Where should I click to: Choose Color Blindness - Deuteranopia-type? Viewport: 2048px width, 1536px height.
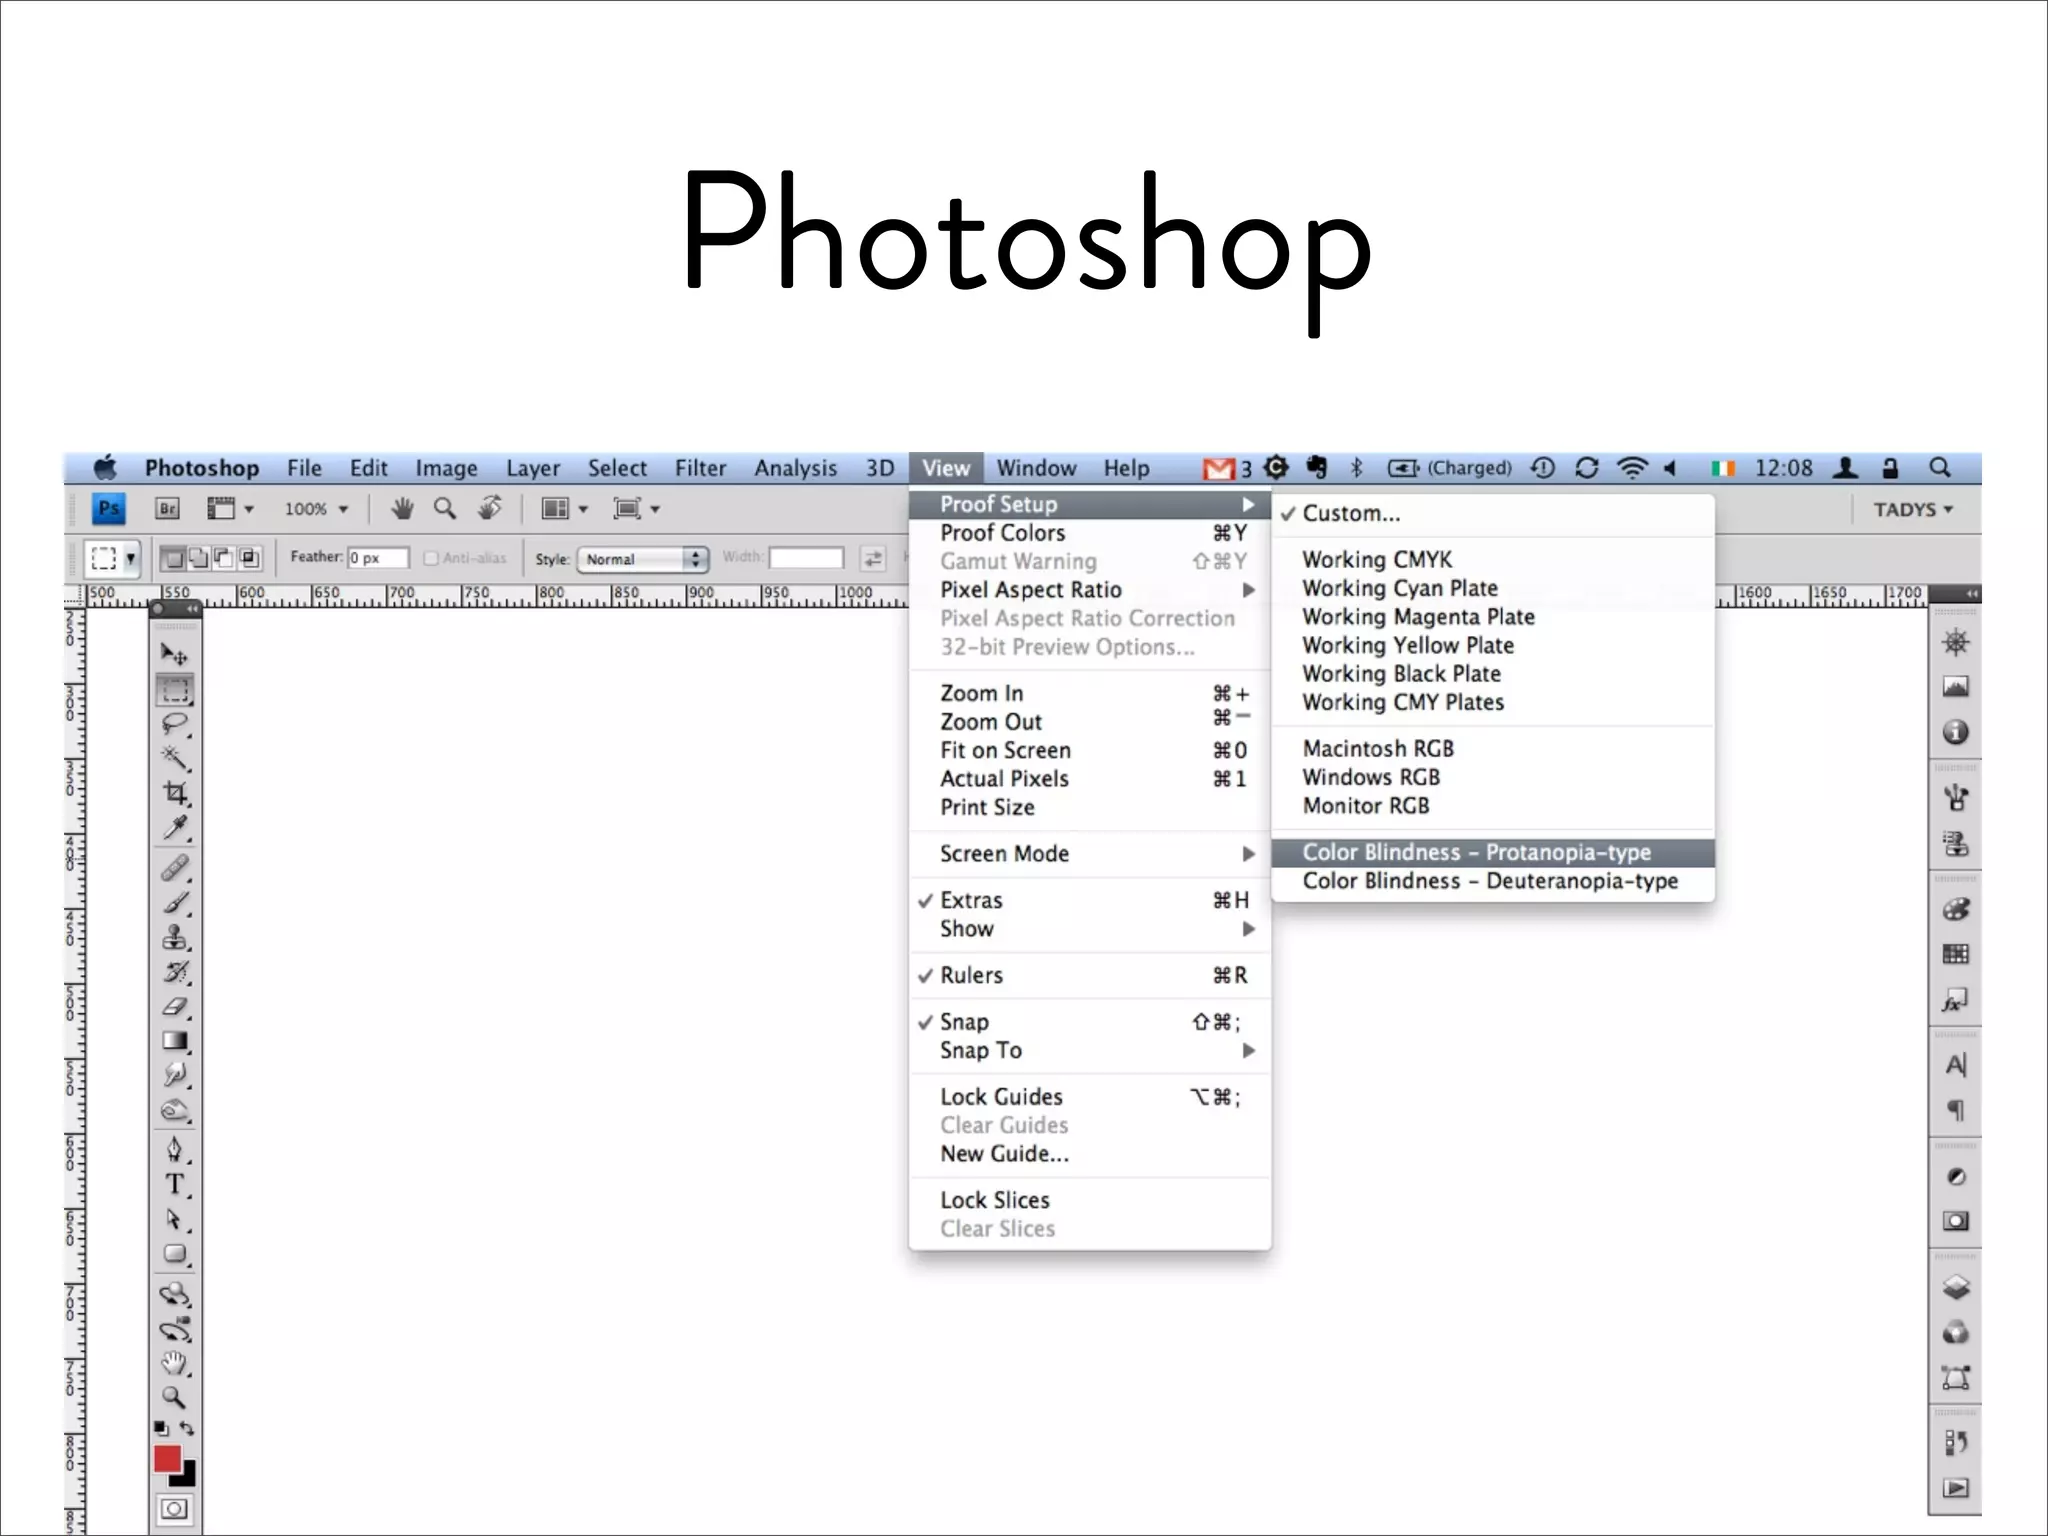pyautogui.click(x=1493, y=881)
